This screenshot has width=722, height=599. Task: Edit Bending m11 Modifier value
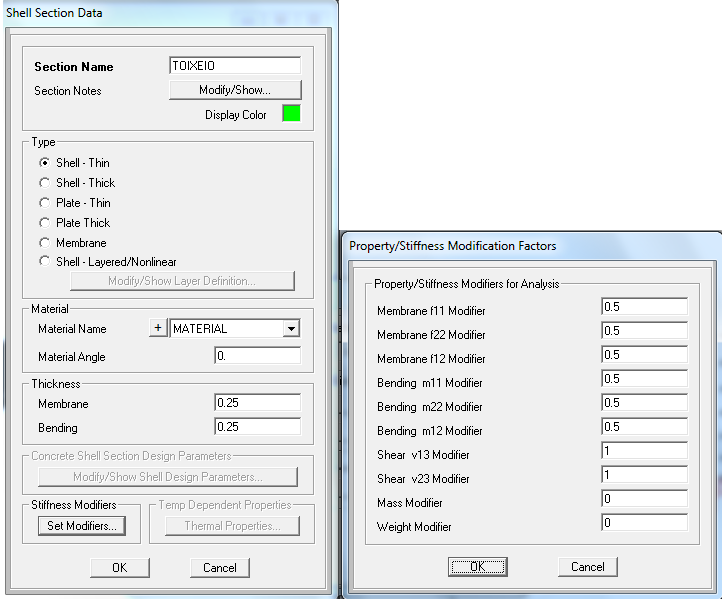coord(644,378)
